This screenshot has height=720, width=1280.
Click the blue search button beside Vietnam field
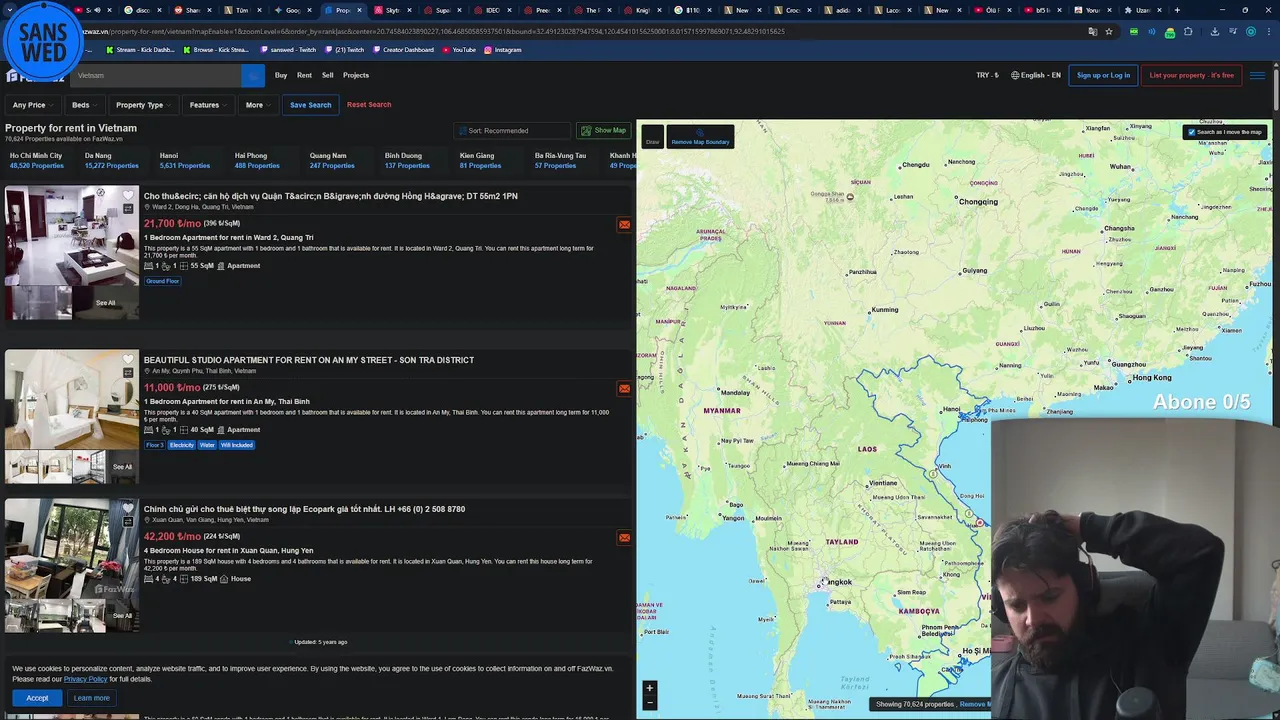253,75
